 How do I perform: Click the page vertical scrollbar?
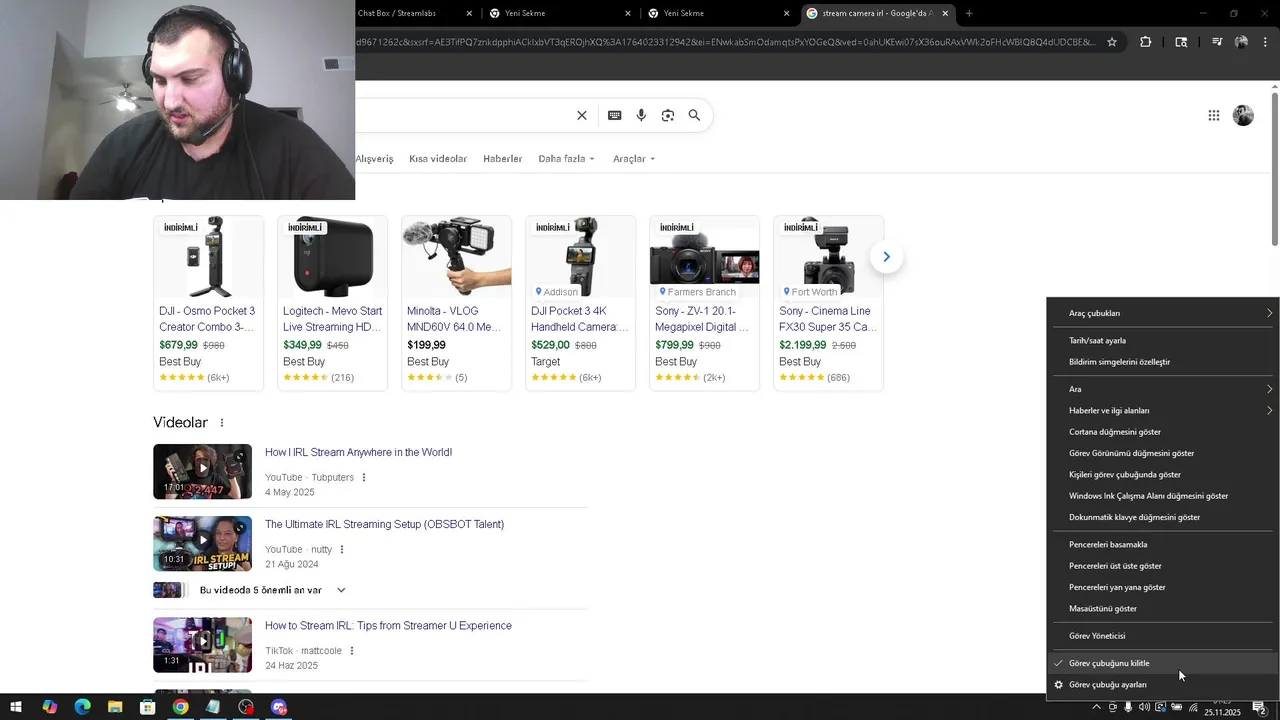click(x=1275, y=168)
